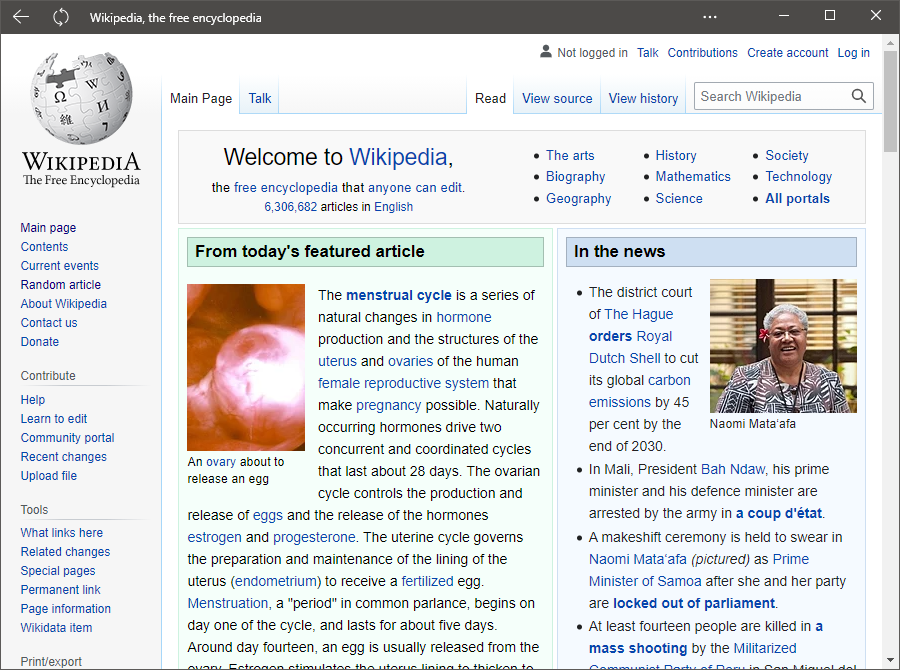Click the search magnifying glass icon
The width and height of the screenshot is (900, 670).
click(858, 96)
